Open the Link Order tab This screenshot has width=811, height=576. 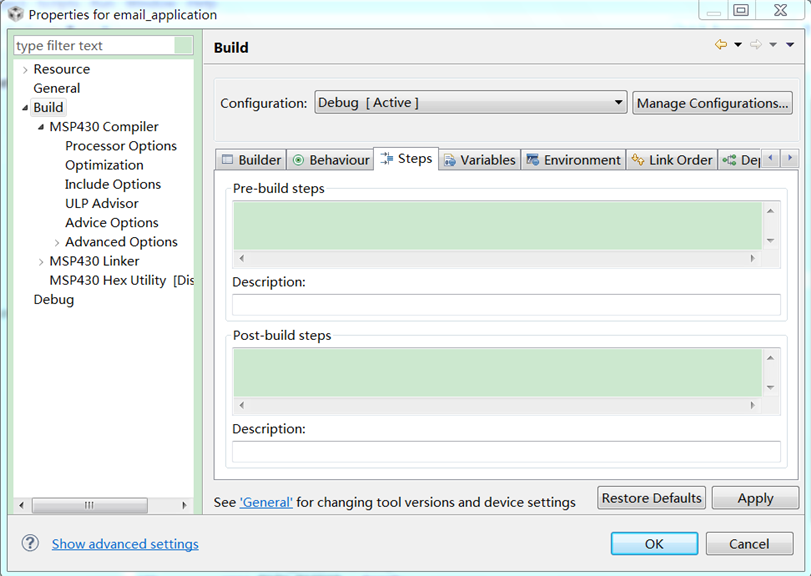click(x=671, y=160)
